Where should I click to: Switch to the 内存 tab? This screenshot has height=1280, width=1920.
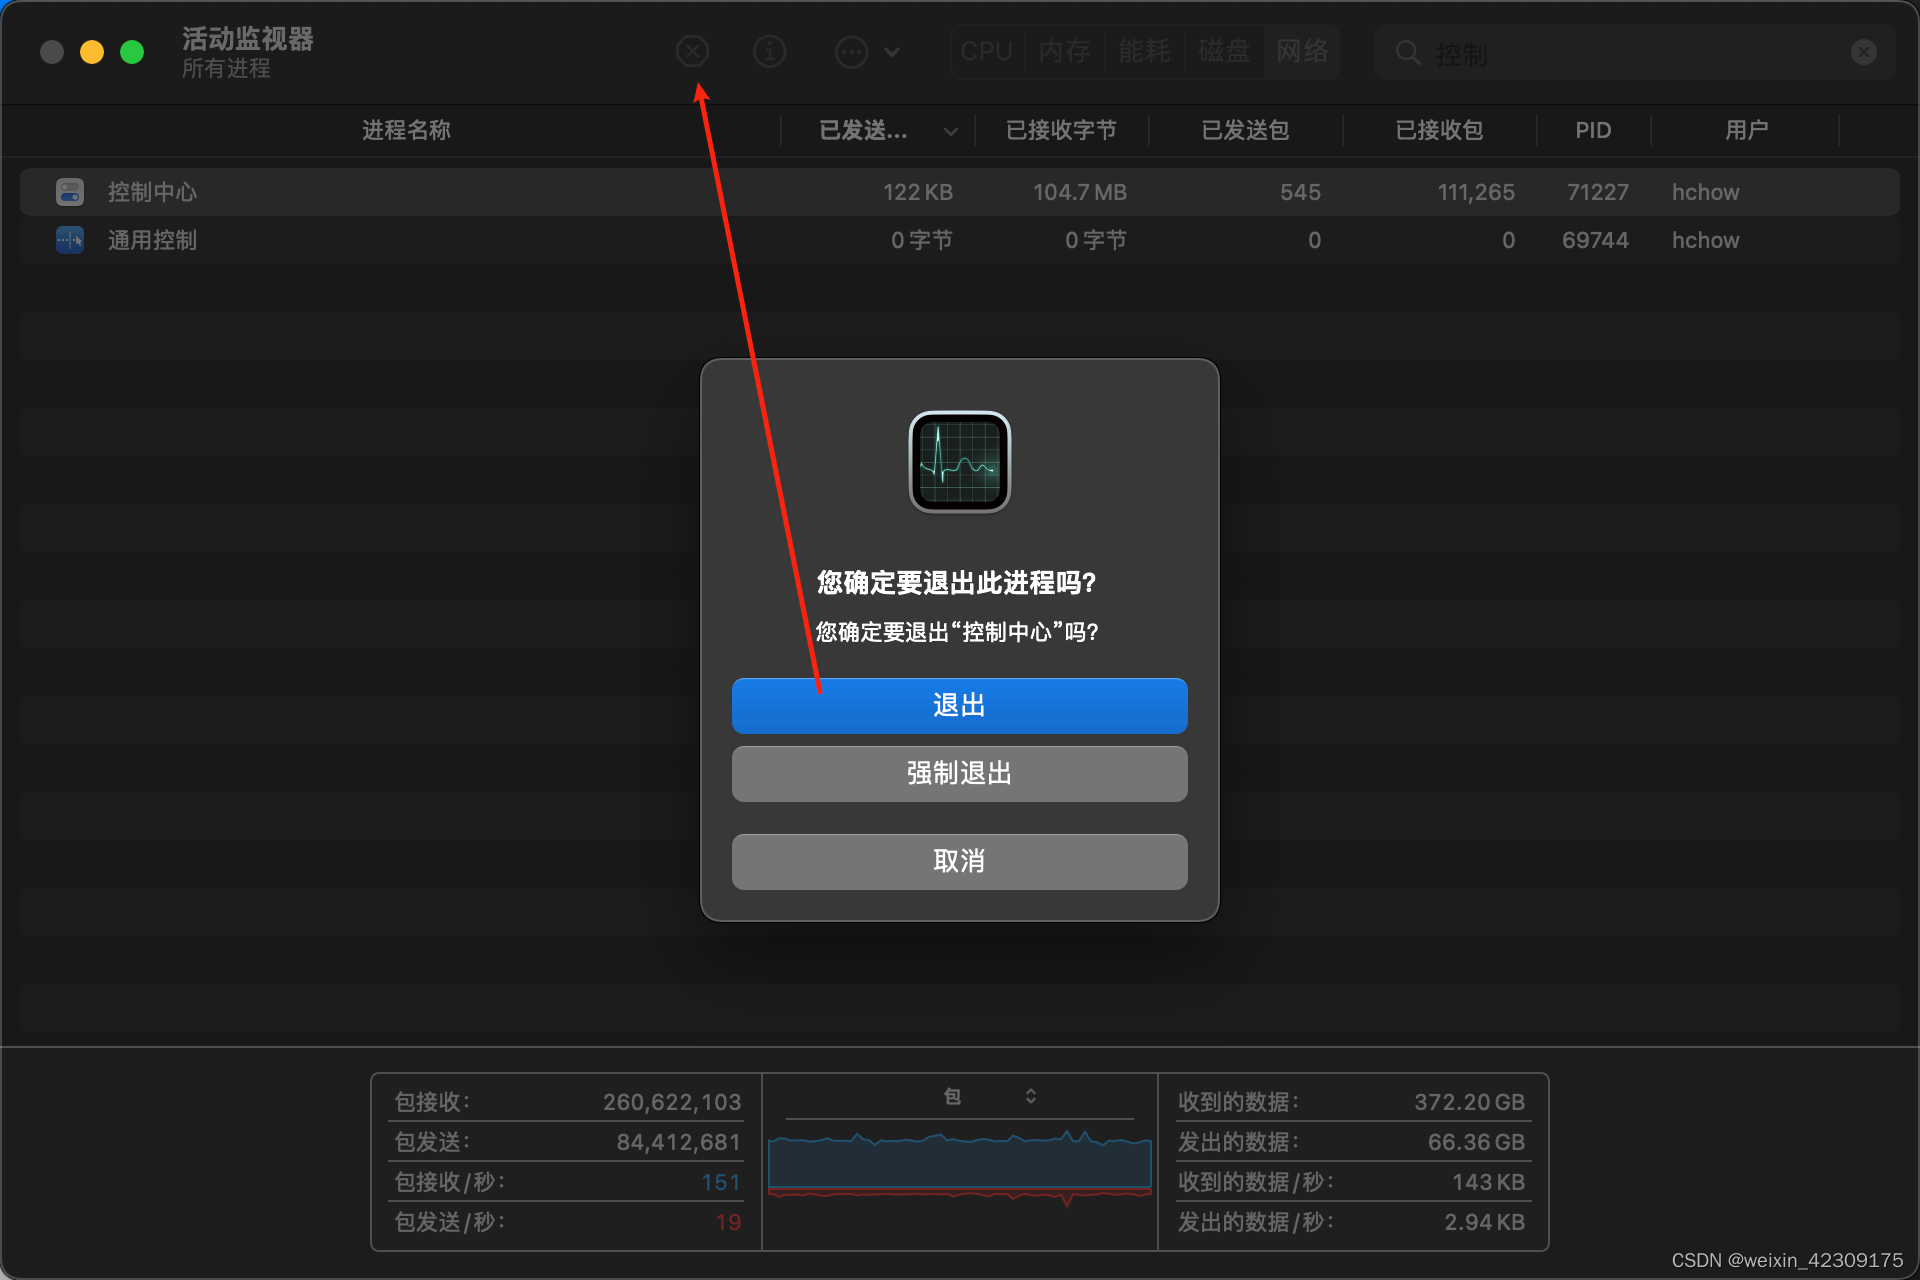[1064, 51]
